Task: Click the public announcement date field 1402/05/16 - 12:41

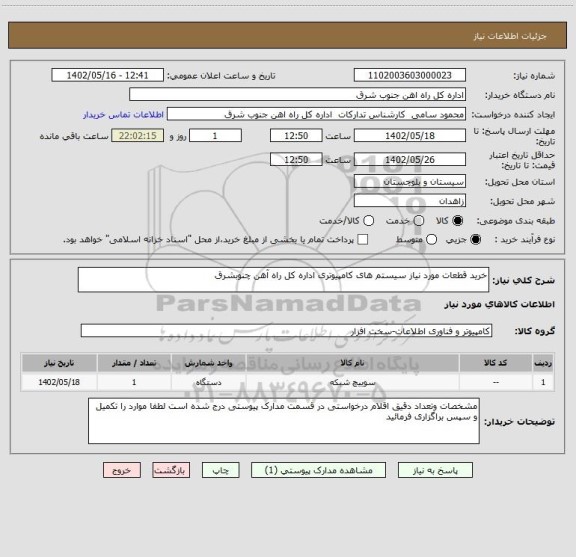Action: 107,75
